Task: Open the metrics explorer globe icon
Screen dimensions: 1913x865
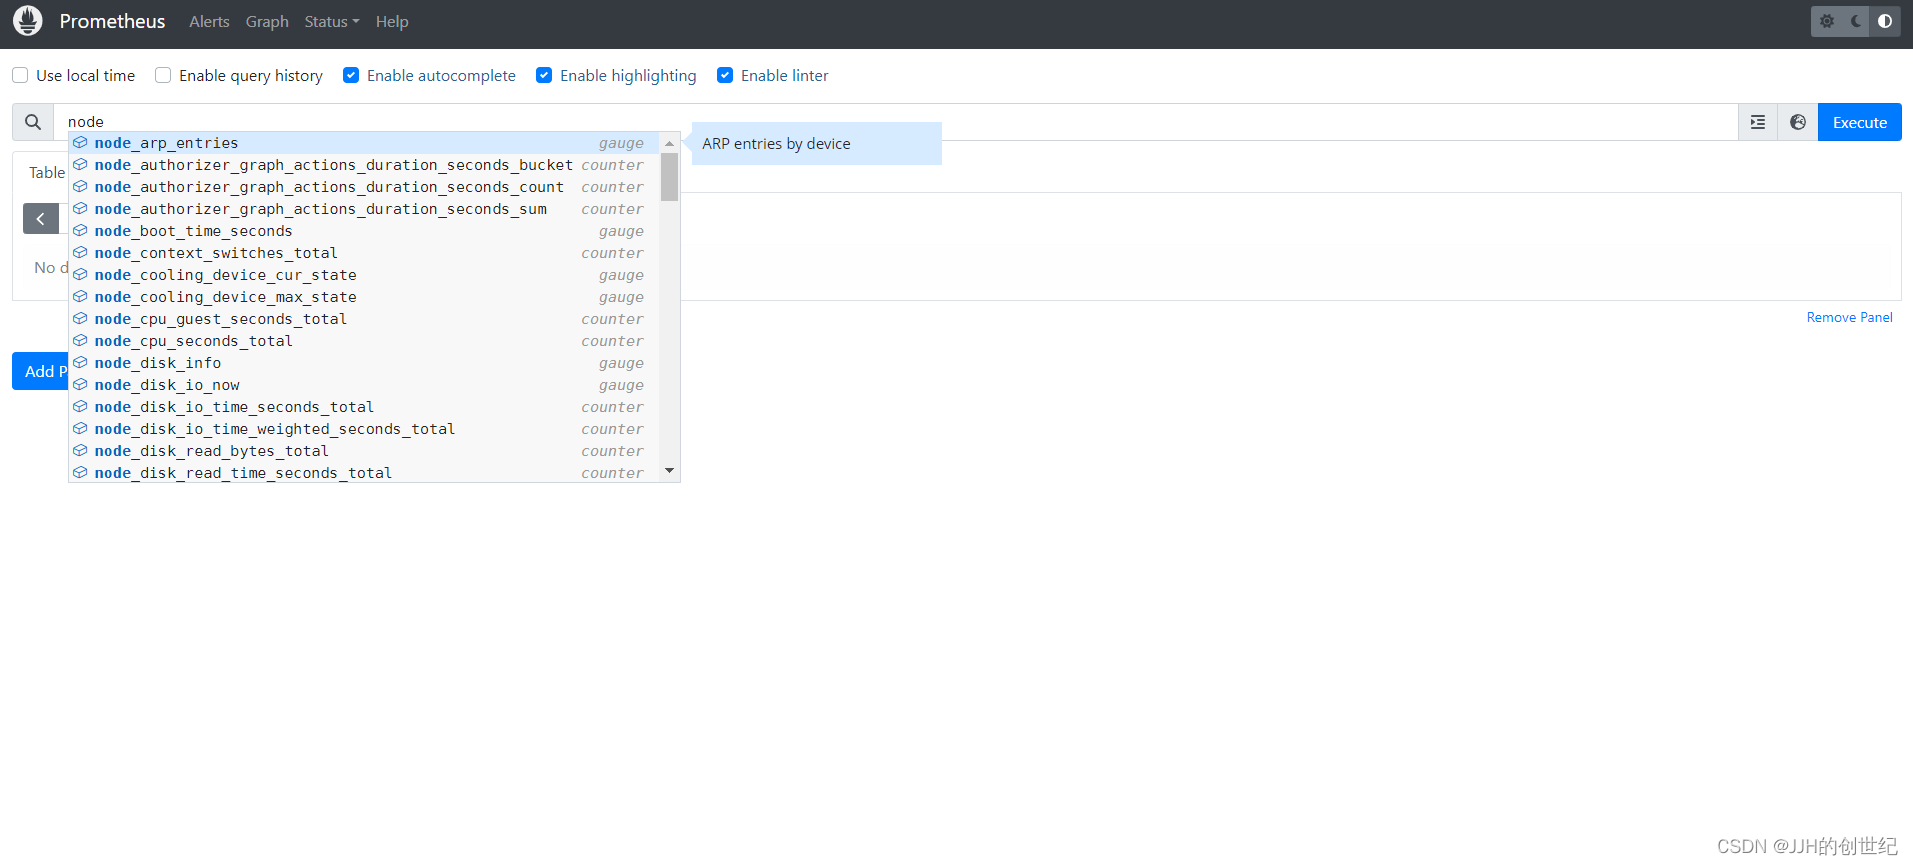Action: 1798,122
